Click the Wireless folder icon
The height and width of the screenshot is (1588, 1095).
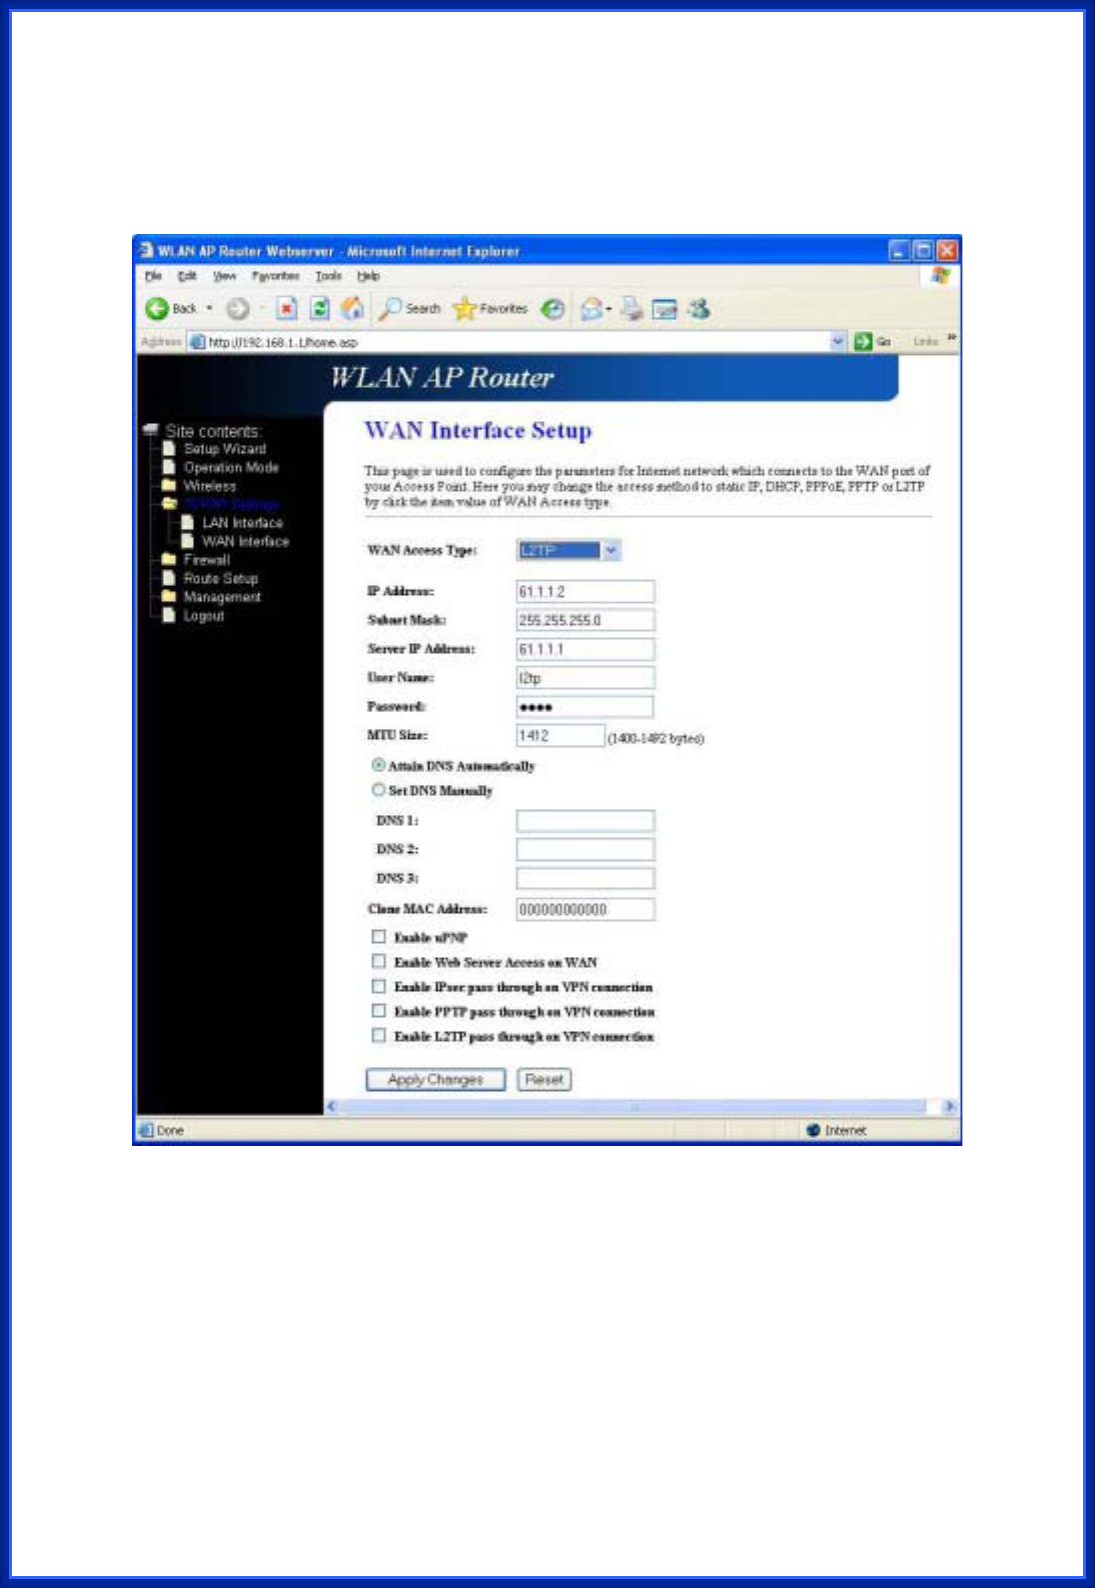point(169,486)
